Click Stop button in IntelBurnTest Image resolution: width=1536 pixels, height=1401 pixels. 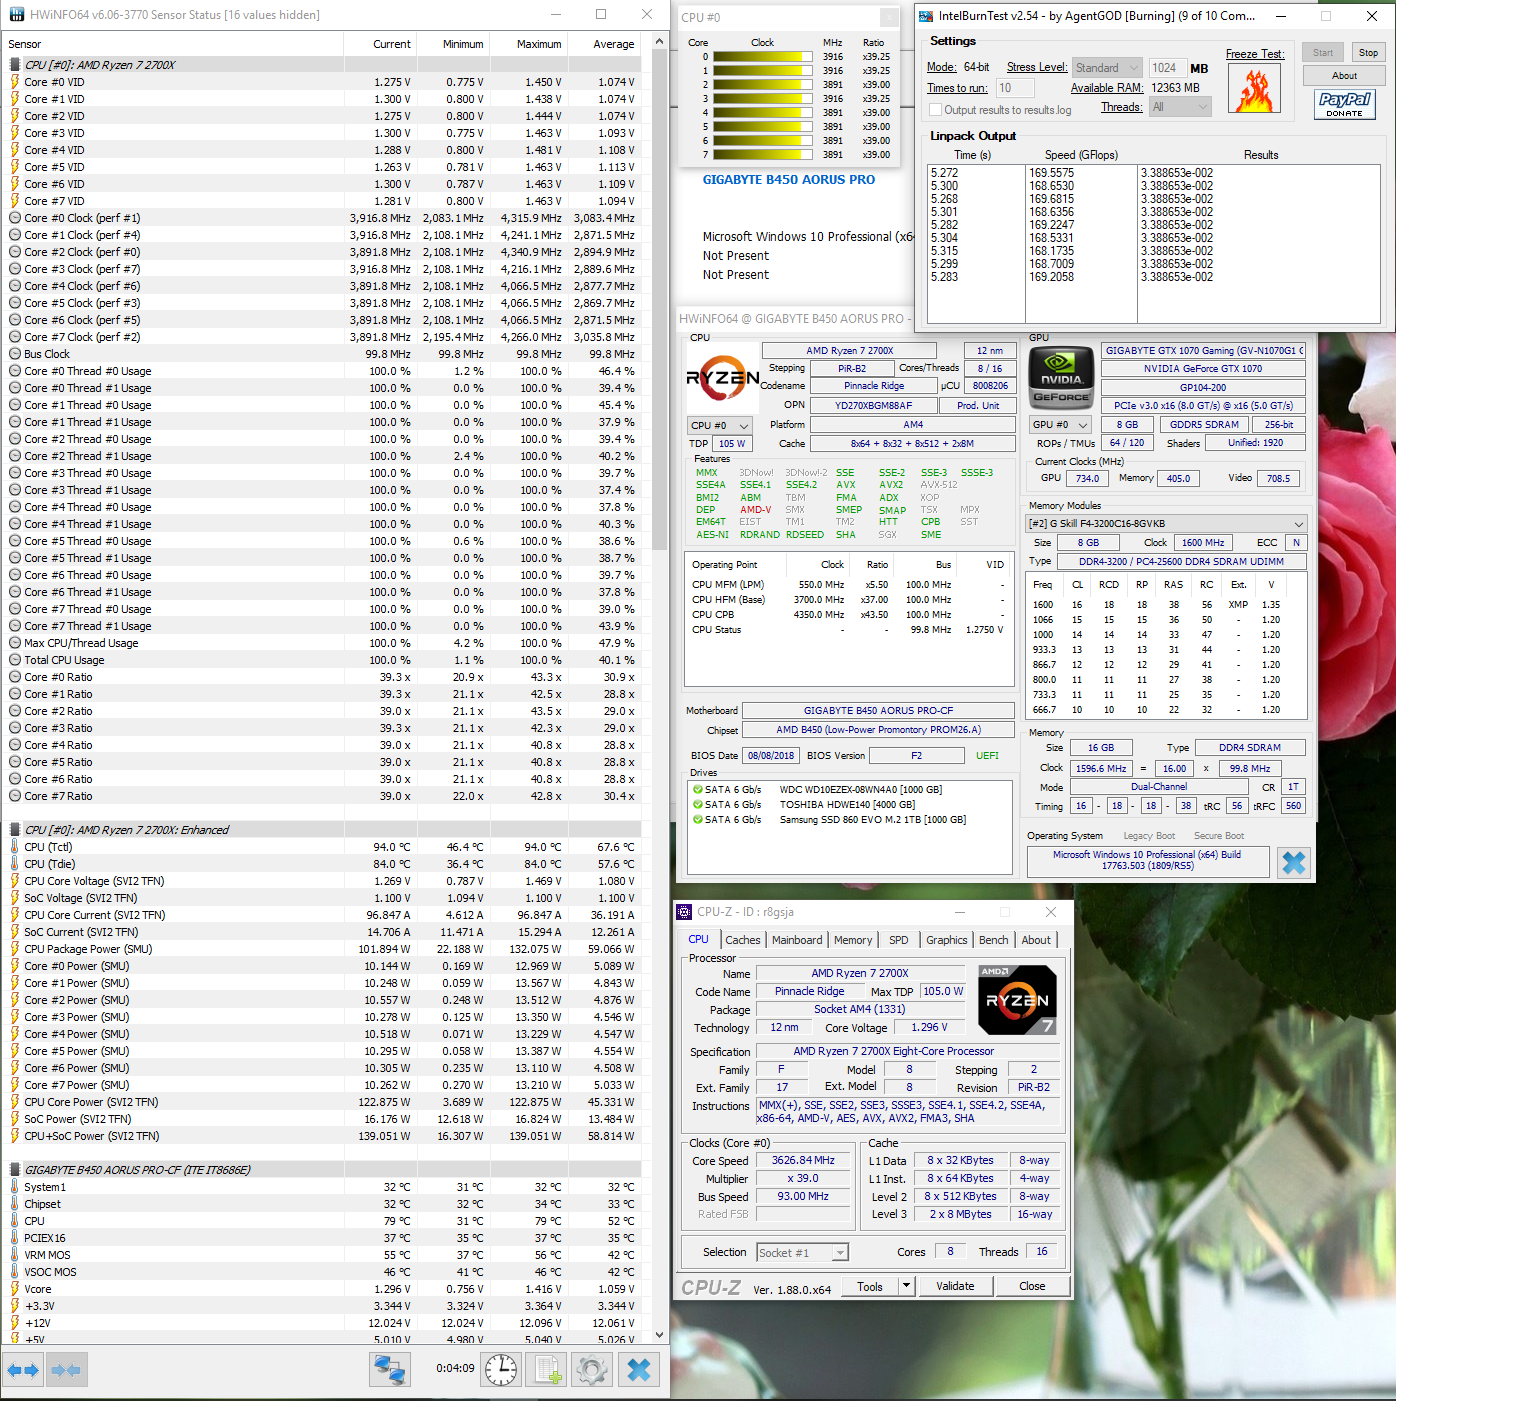1368,53
